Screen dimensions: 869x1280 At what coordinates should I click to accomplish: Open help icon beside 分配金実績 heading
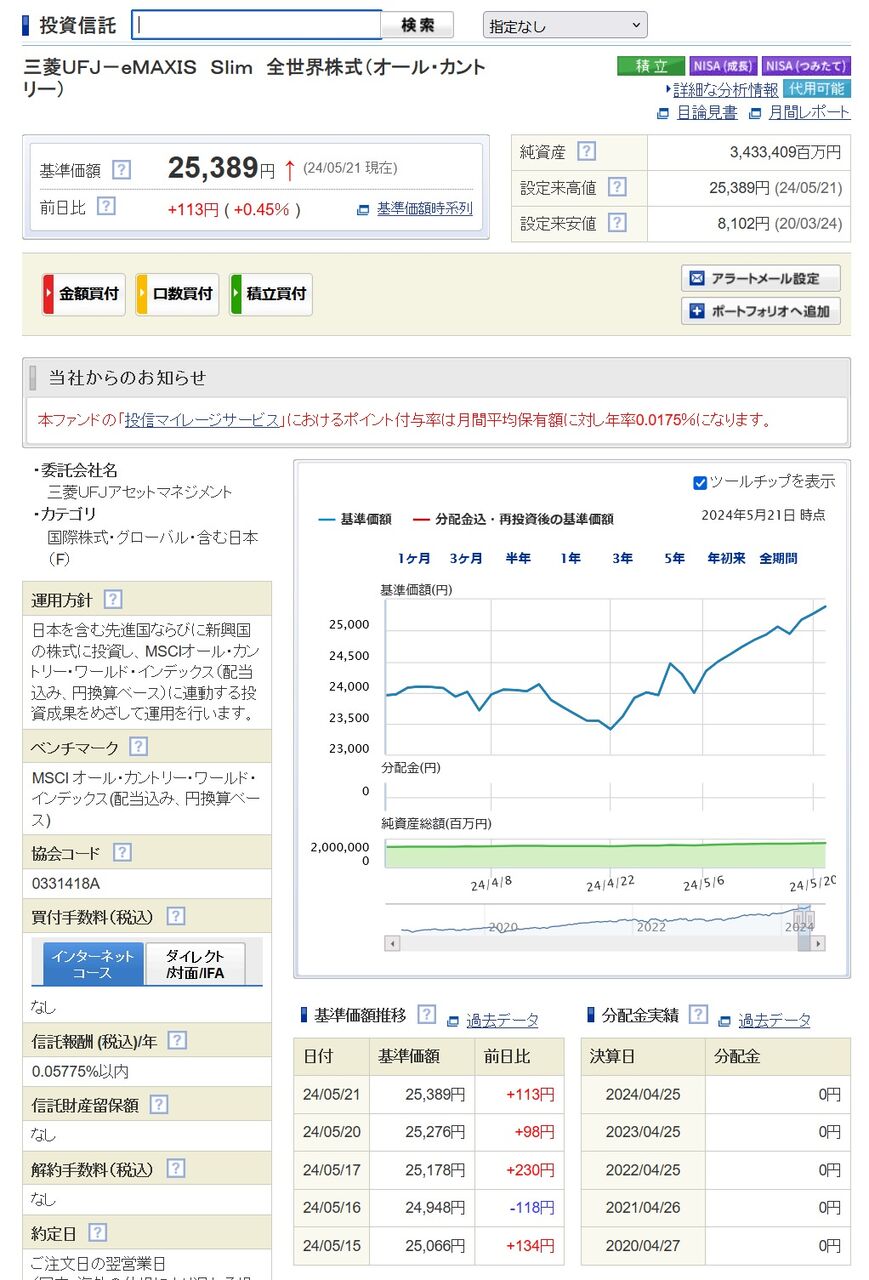[x=698, y=1014]
